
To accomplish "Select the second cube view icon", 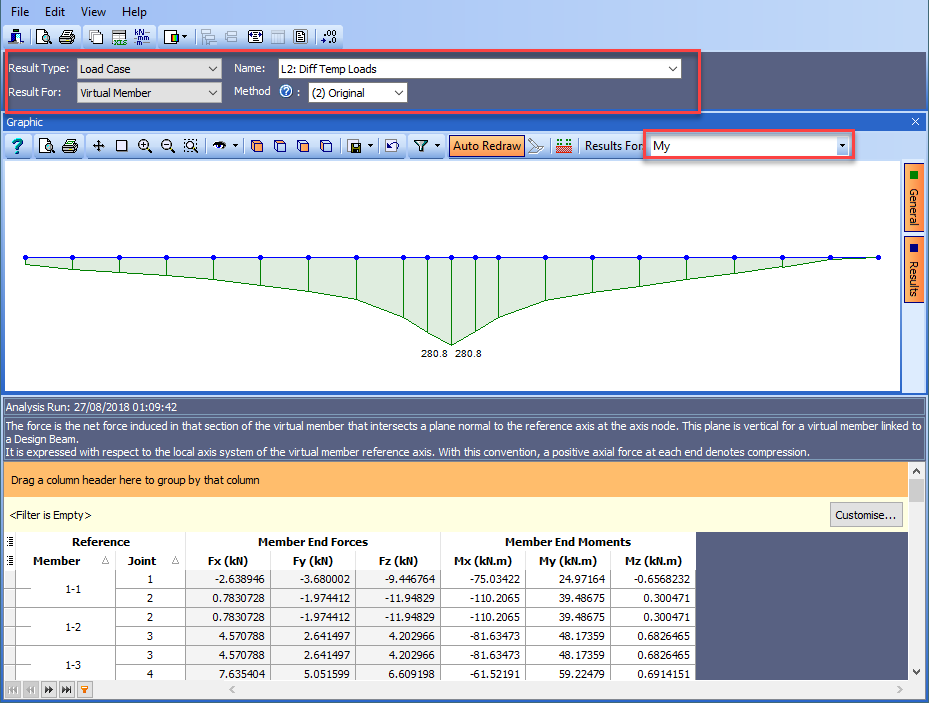I will tap(280, 146).
